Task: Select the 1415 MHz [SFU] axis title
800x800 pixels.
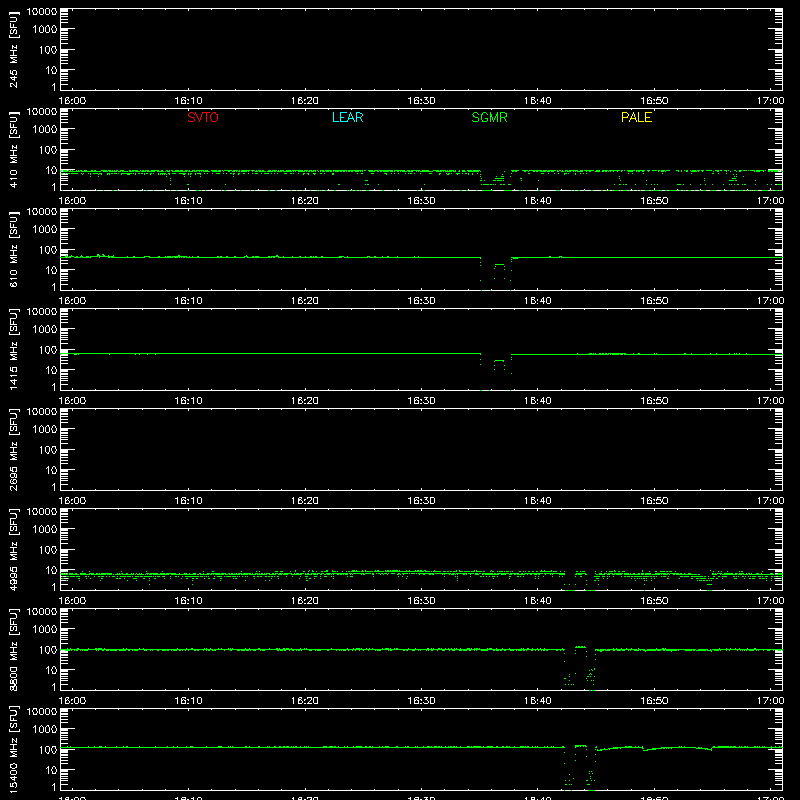Action: (13, 349)
